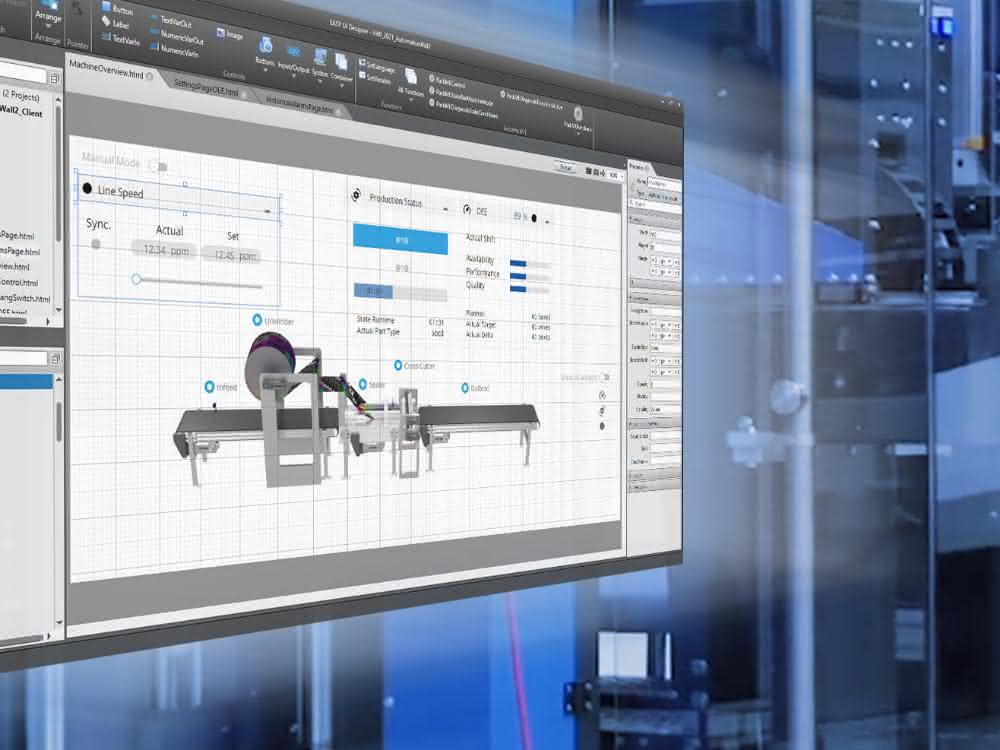The width and height of the screenshot is (1000, 750).
Task: Select the TextVarIn control
Action: tap(120, 40)
